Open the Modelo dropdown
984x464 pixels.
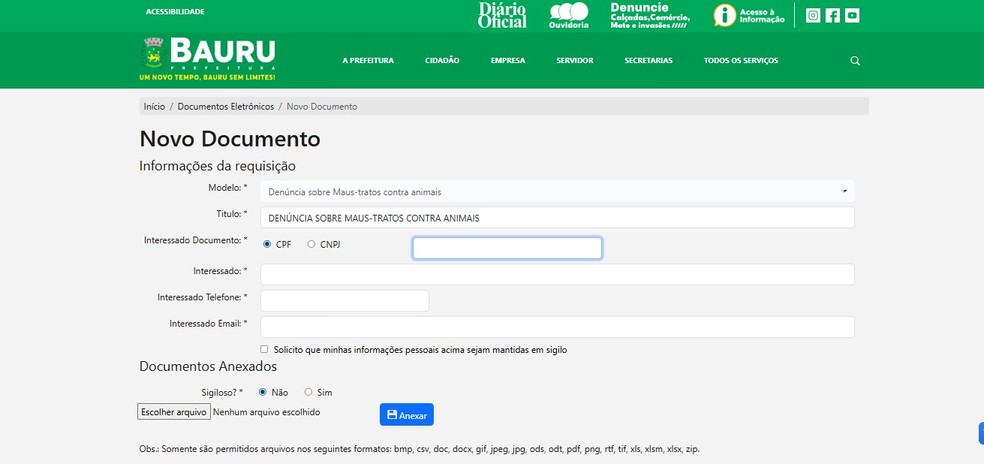tap(557, 192)
